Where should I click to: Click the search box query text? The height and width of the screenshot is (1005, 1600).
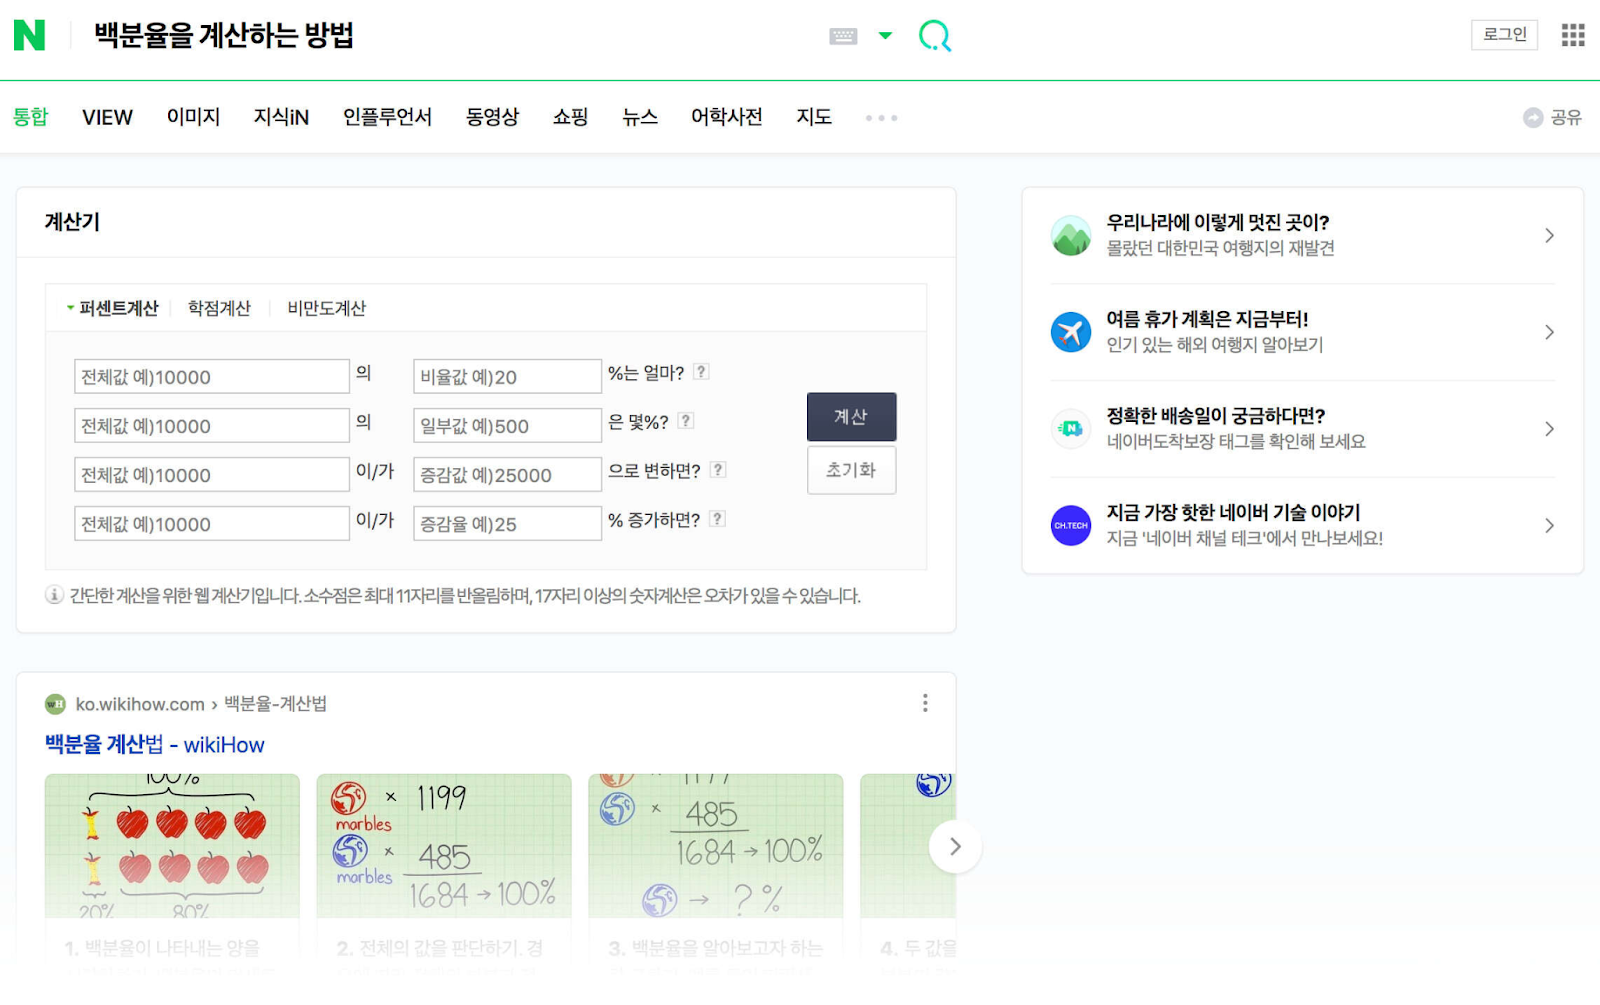[224, 36]
